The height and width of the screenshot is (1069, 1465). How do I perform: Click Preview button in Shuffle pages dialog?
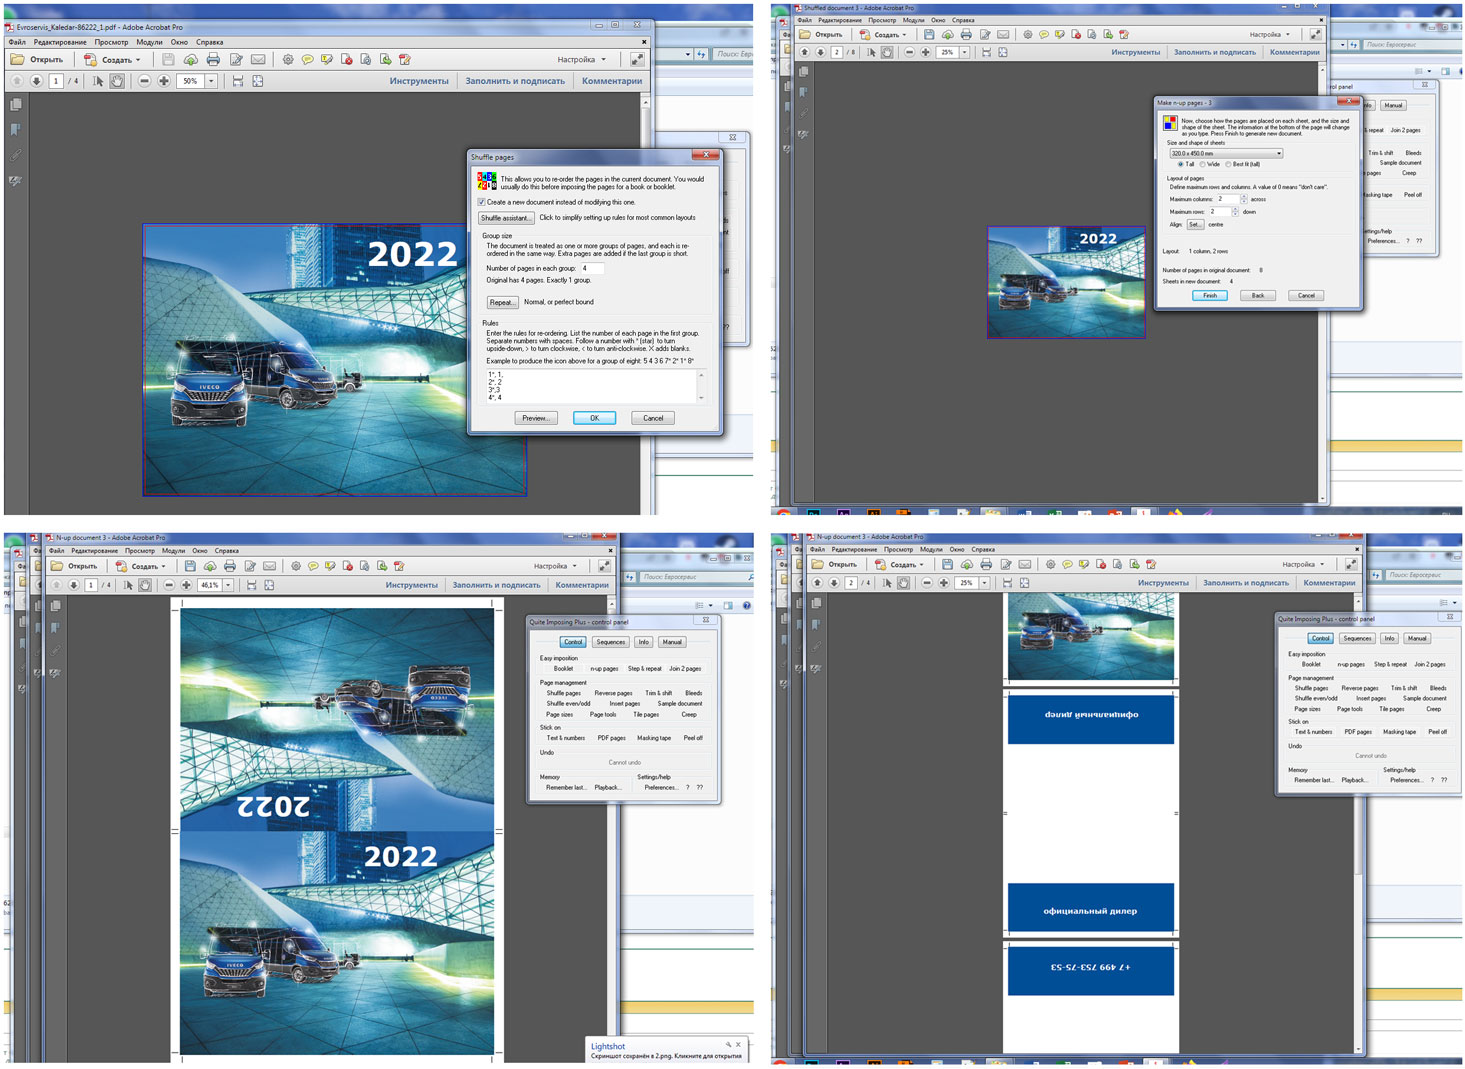pos(535,418)
